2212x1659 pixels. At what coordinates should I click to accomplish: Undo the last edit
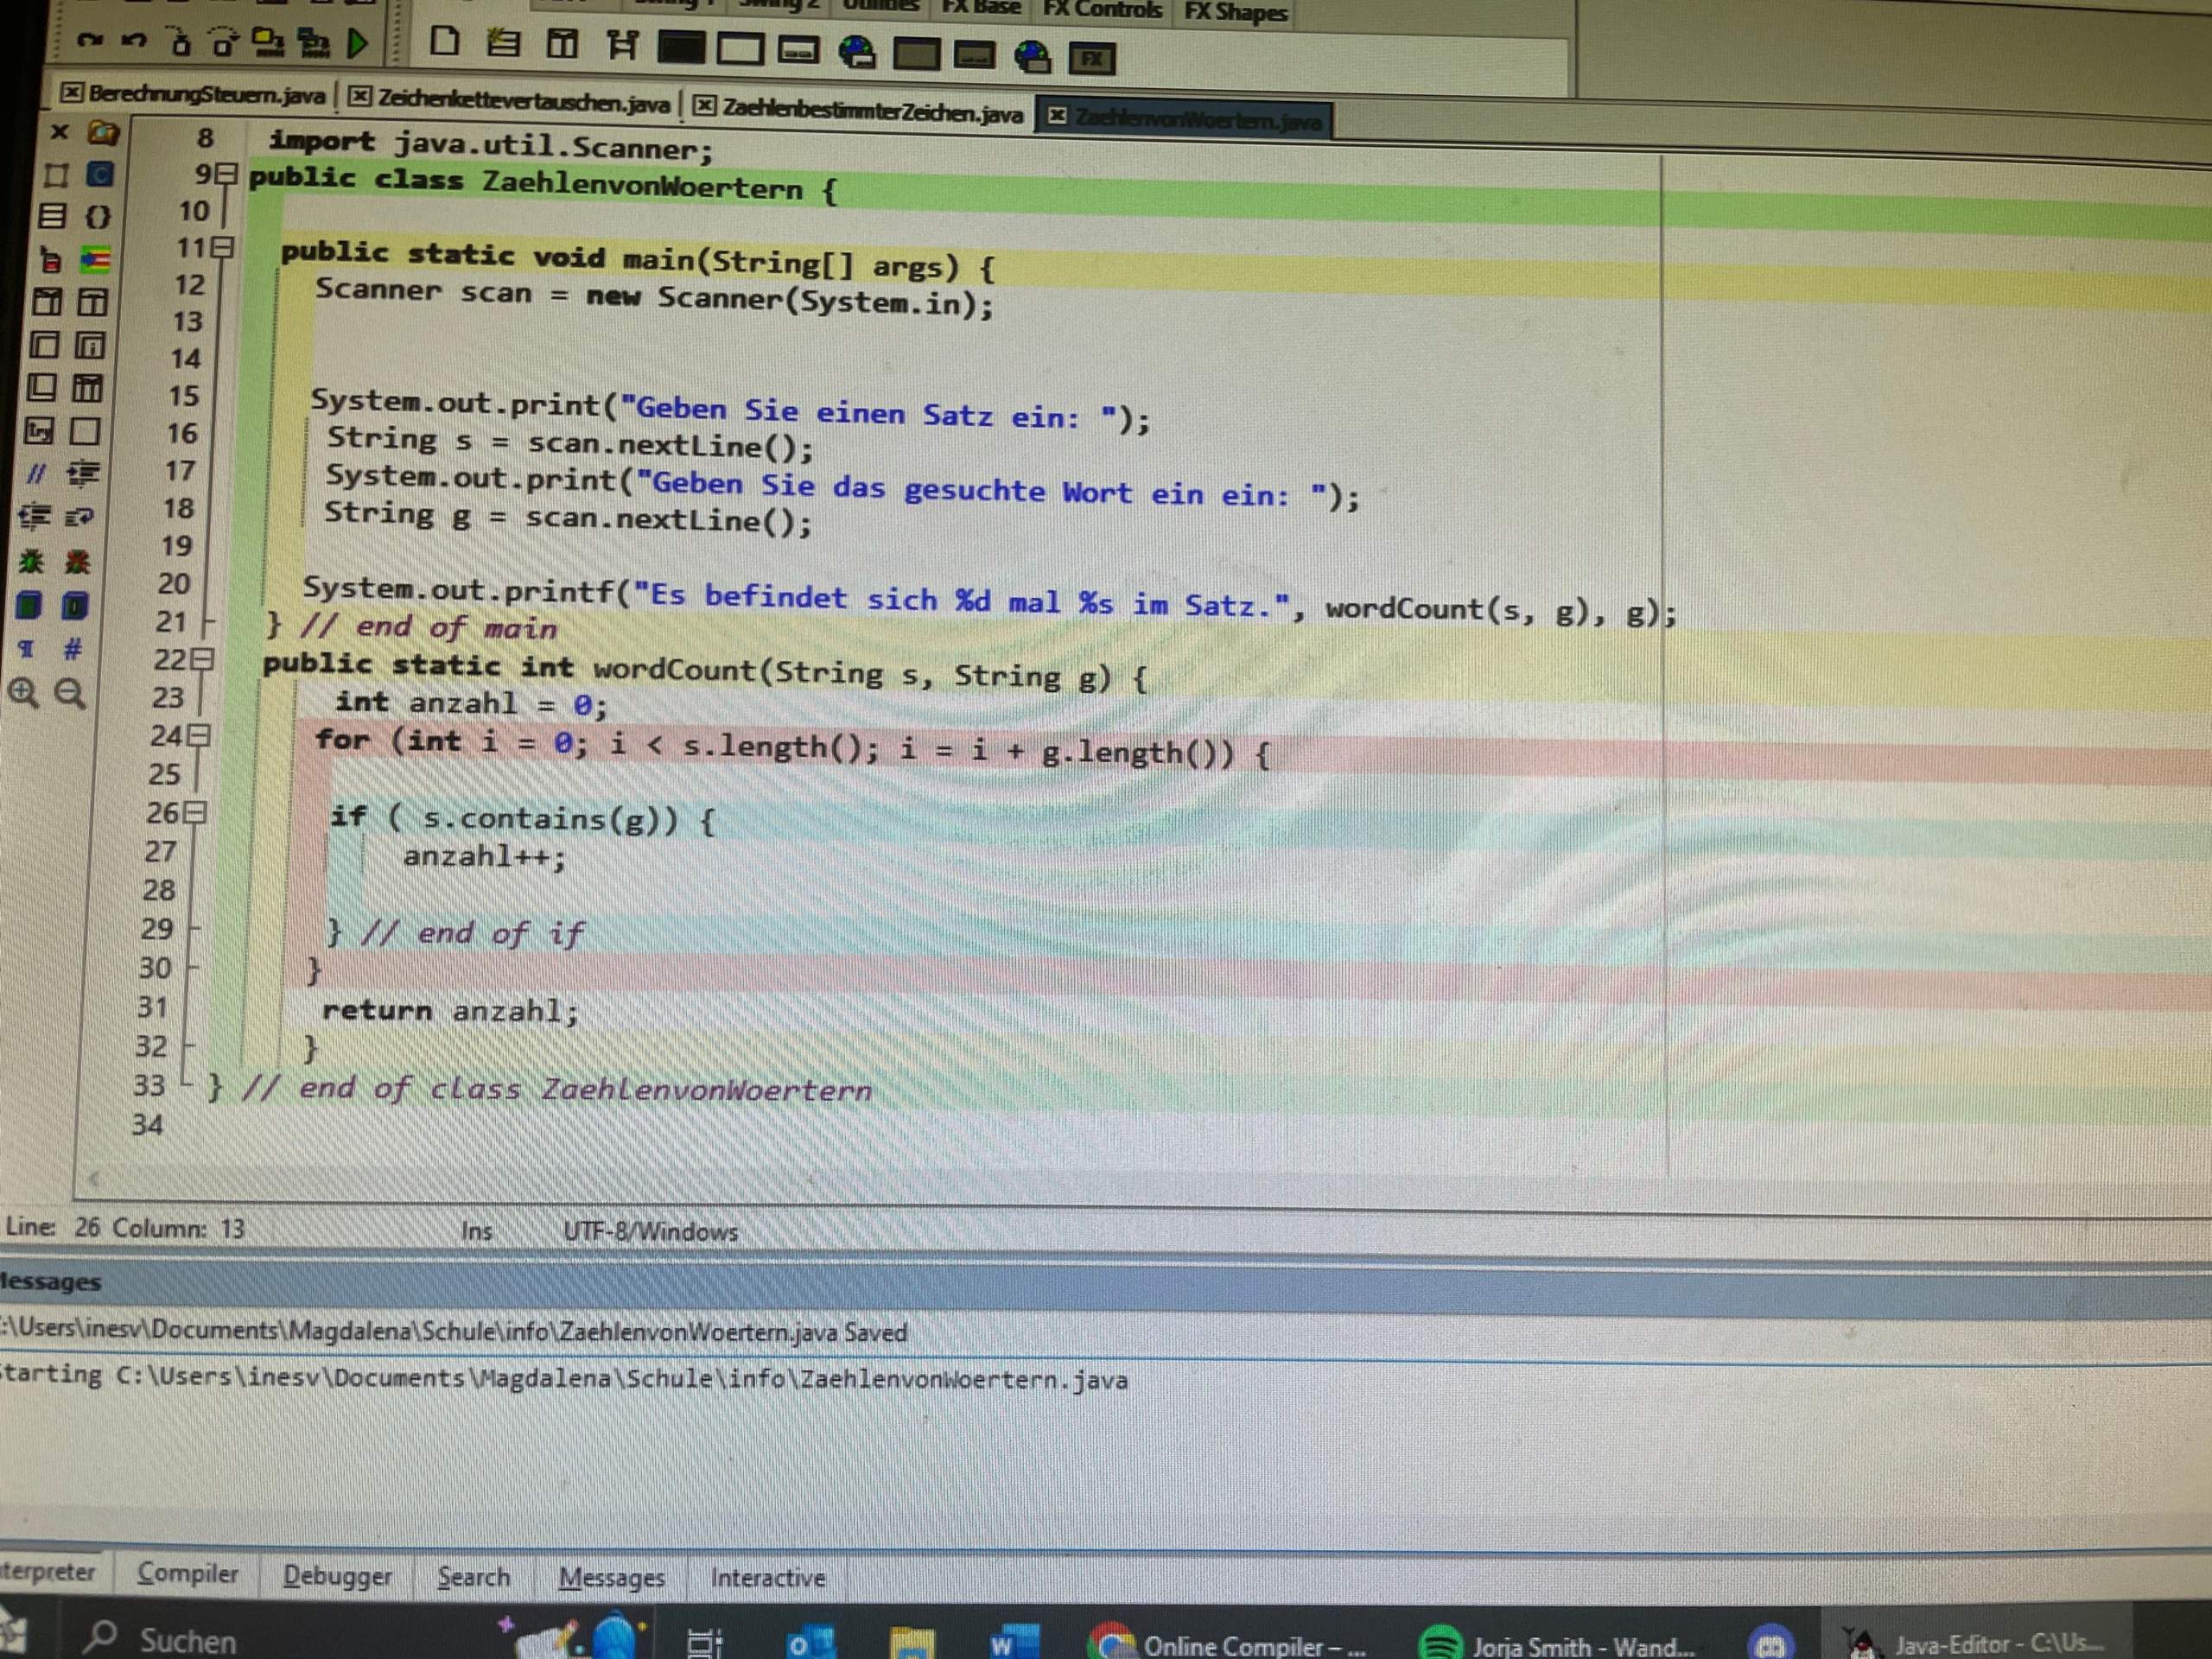point(133,41)
